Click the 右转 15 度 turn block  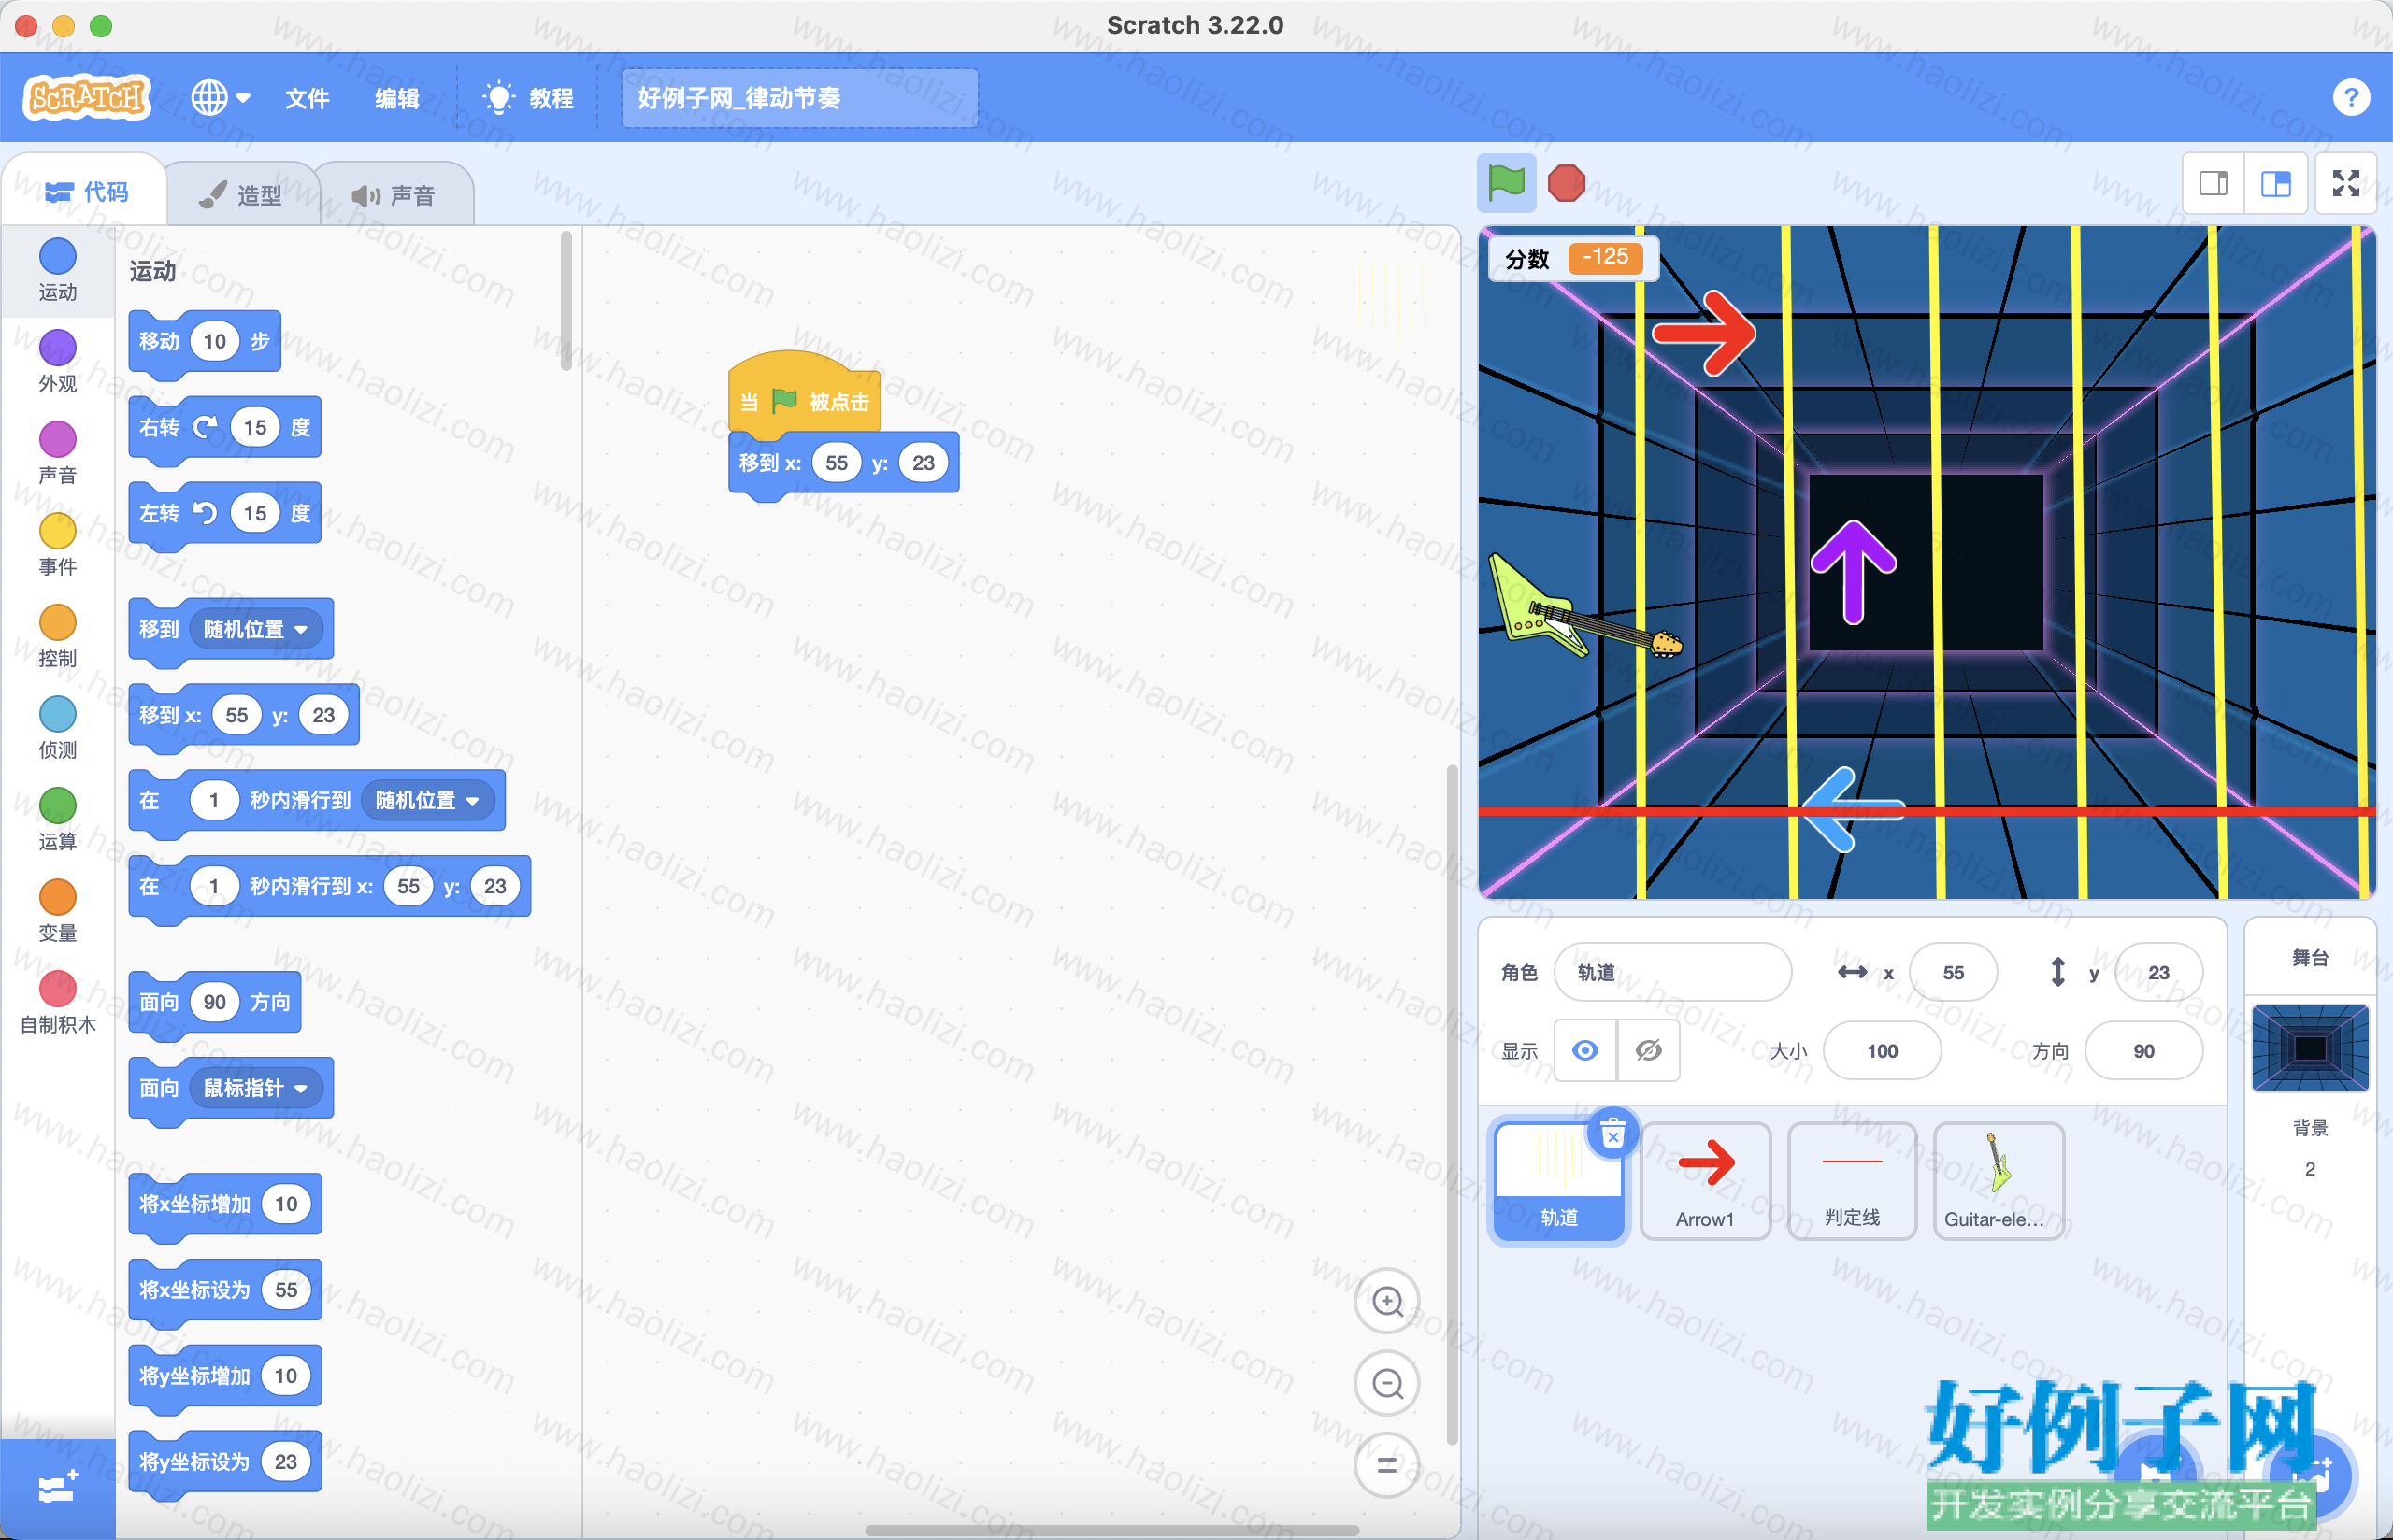[x=225, y=428]
